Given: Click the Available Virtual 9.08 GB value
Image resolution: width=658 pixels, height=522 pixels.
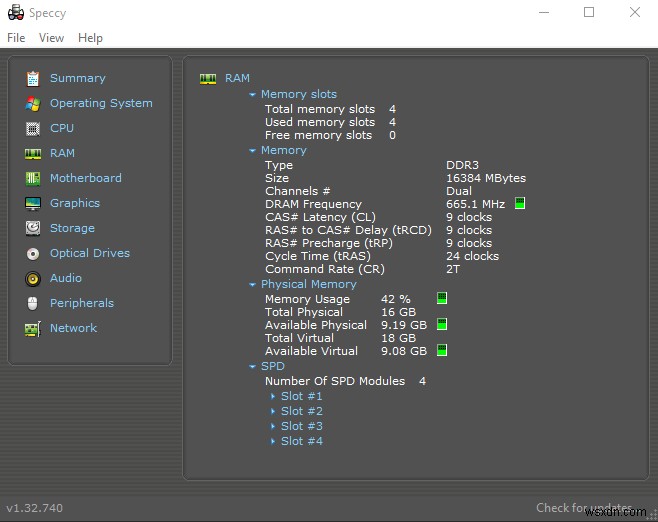Looking at the screenshot, I should 404,351.
